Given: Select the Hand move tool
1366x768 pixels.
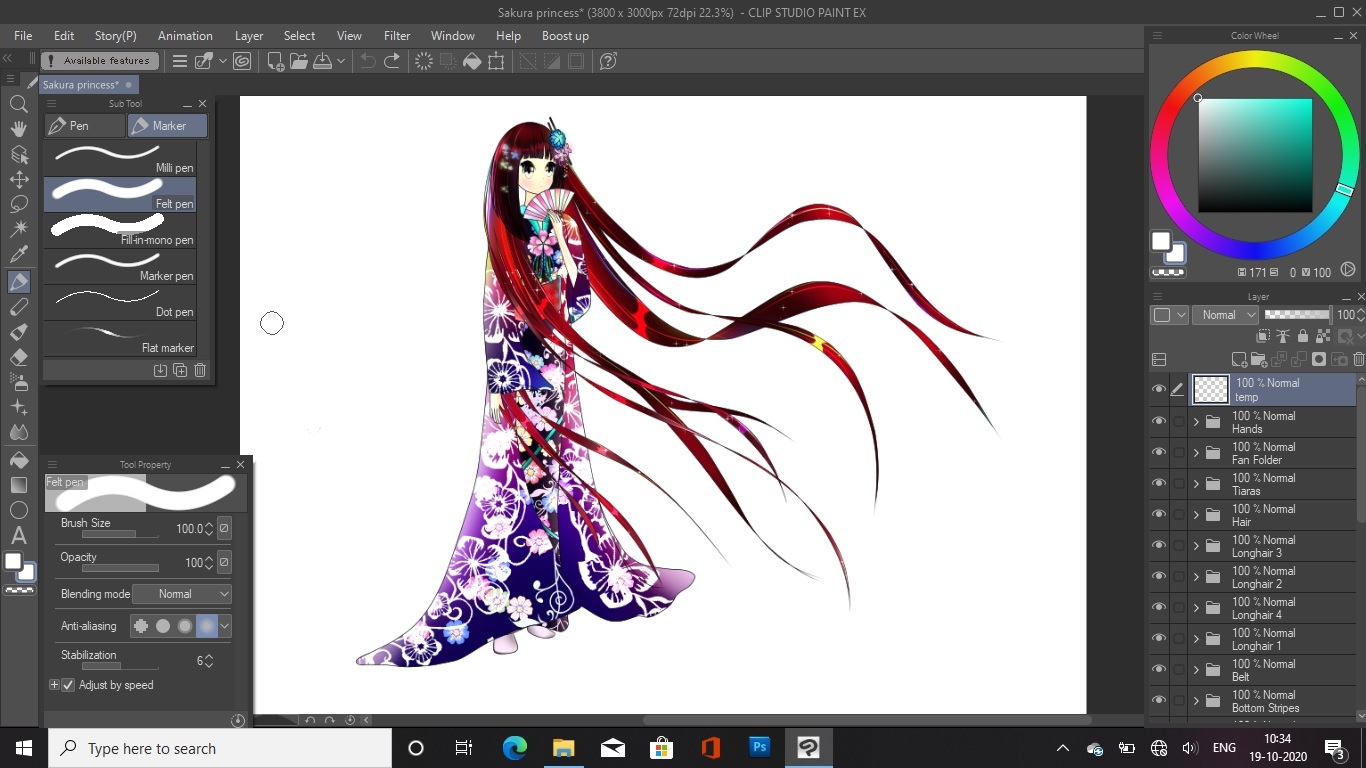Looking at the screenshot, I should click(x=18, y=129).
